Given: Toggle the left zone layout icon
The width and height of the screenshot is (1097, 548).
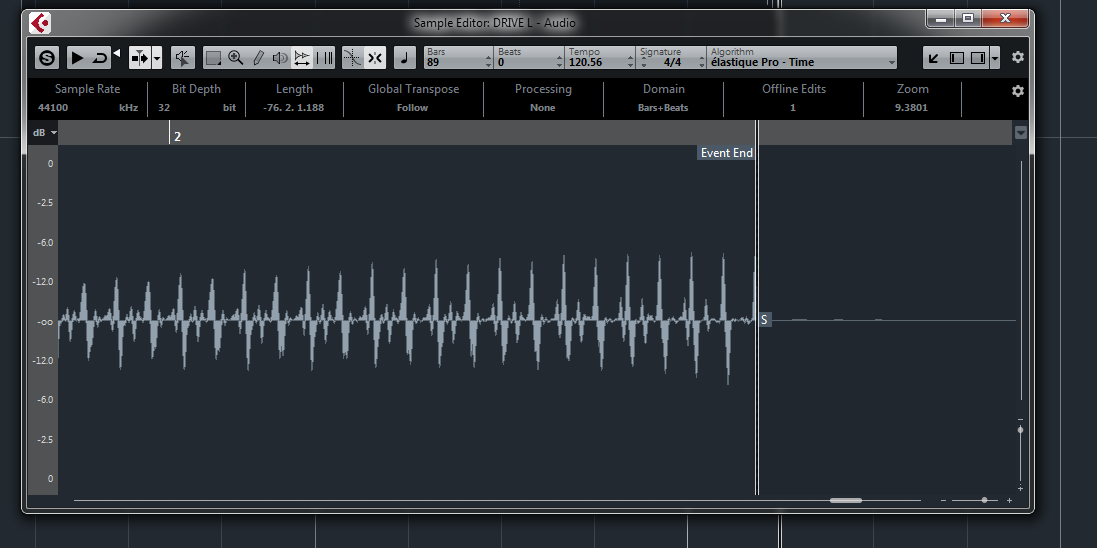Looking at the screenshot, I should tap(956, 57).
